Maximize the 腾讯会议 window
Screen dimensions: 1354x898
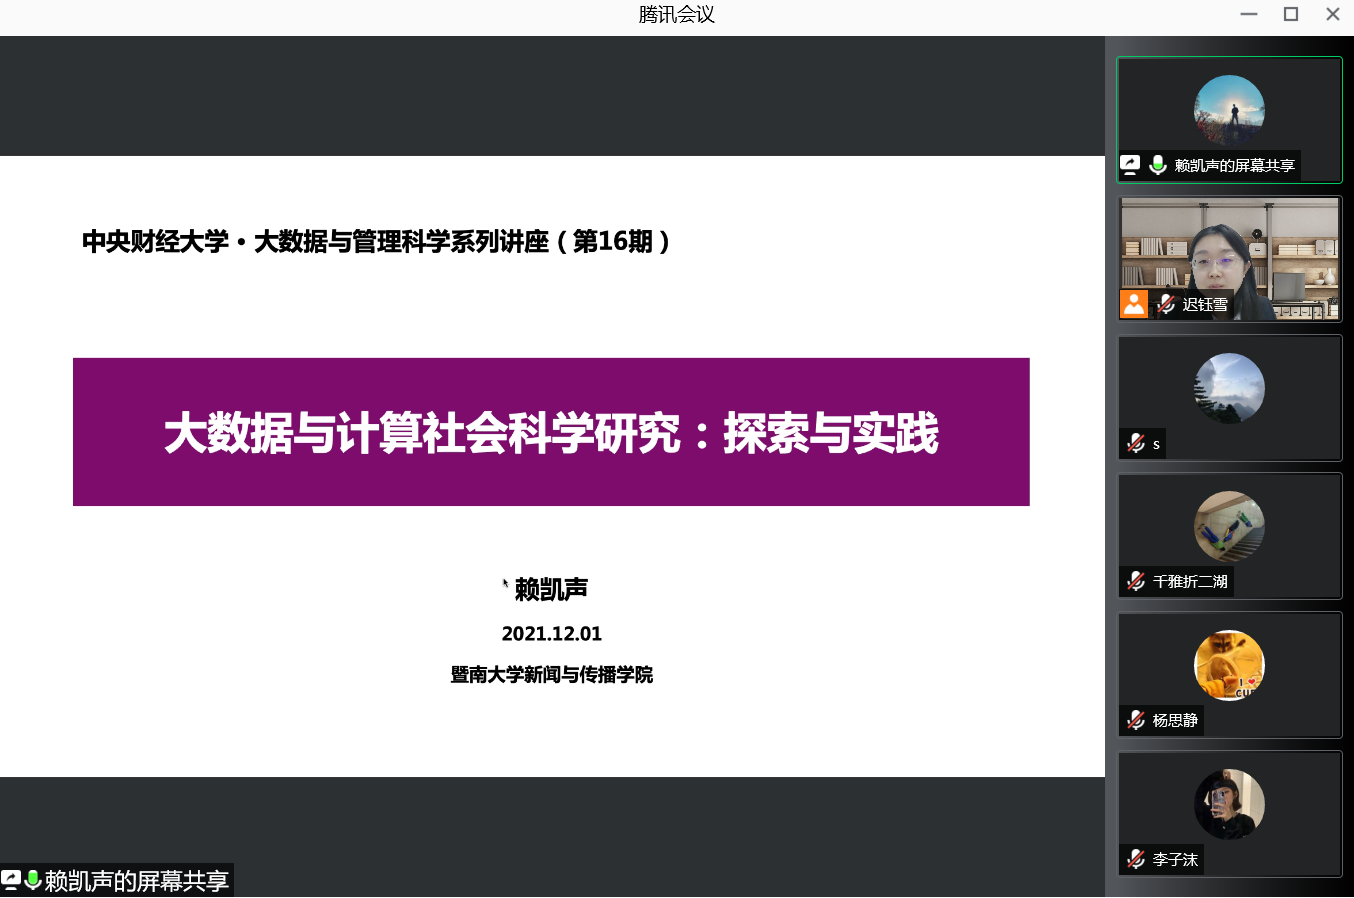coord(1291,14)
